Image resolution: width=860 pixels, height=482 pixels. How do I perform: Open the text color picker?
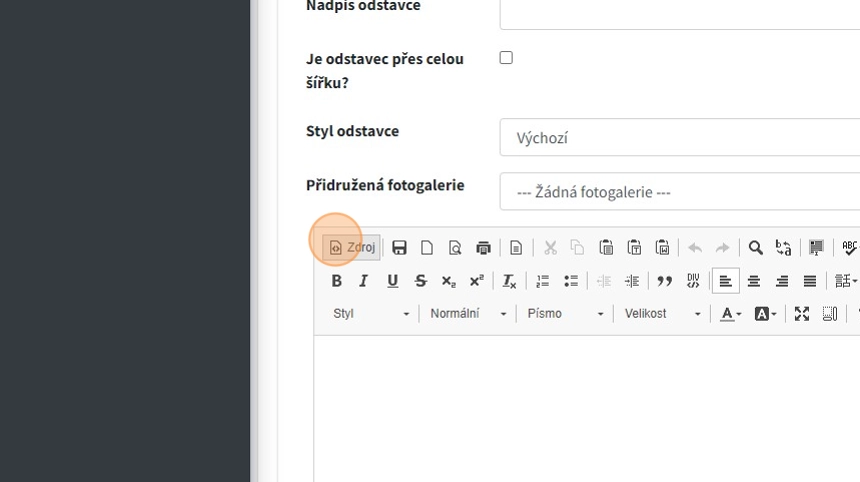(x=731, y=313)
